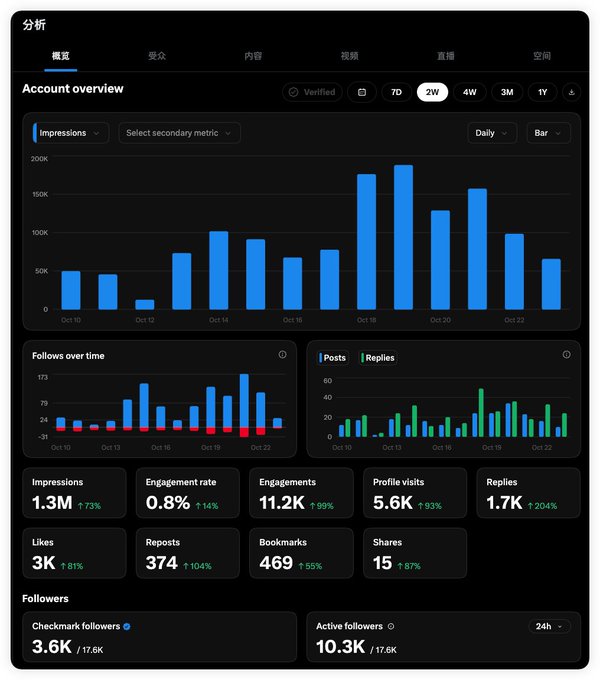Viewport: 600px width, 680px height.
Task: Open the Reposts 374 stat card
Action: [188, 553]
